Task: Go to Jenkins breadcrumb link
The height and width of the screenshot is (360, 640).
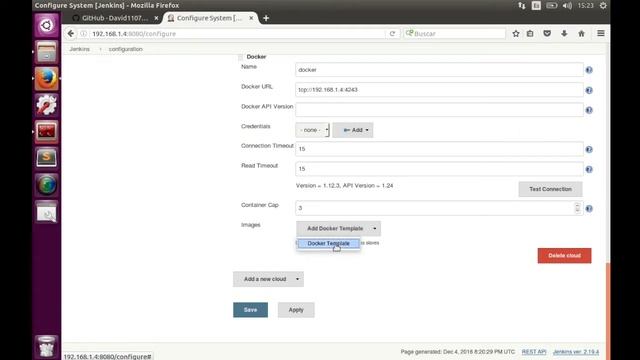Action: point(80,49)
